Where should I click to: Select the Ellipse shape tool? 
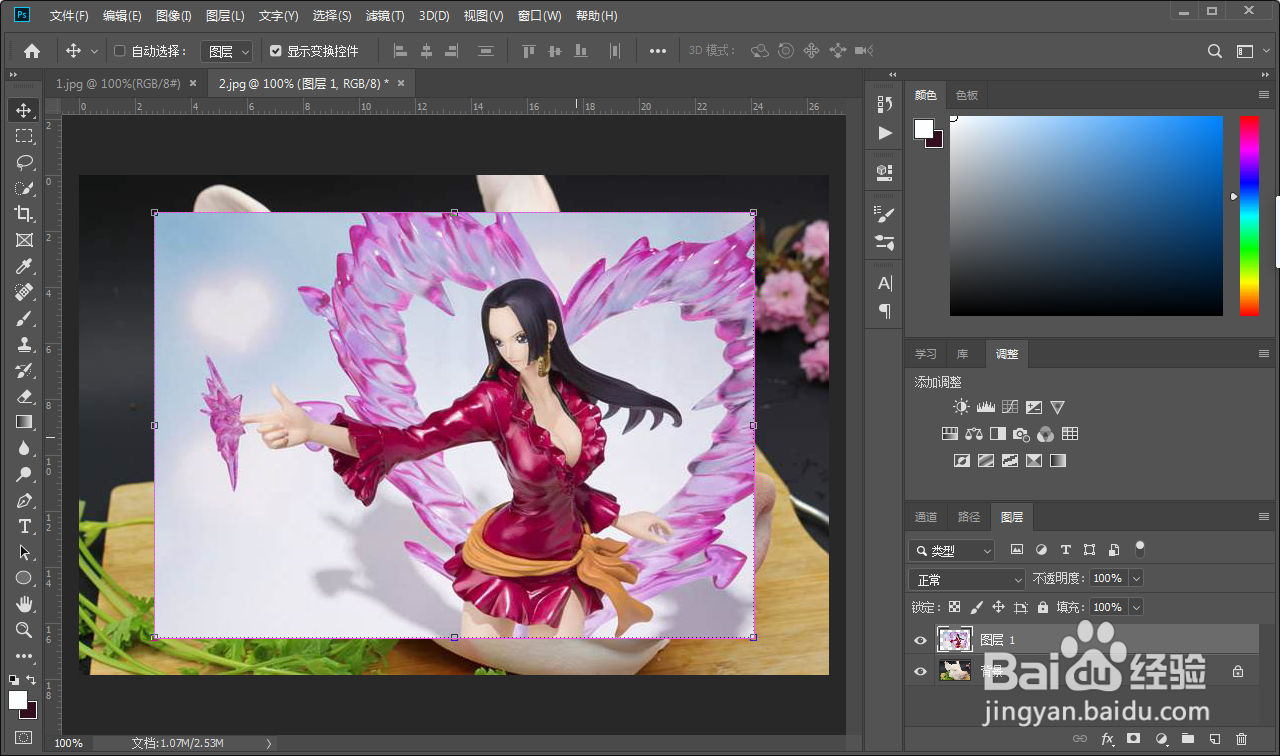pyautogui.click(x=24, y=578)
